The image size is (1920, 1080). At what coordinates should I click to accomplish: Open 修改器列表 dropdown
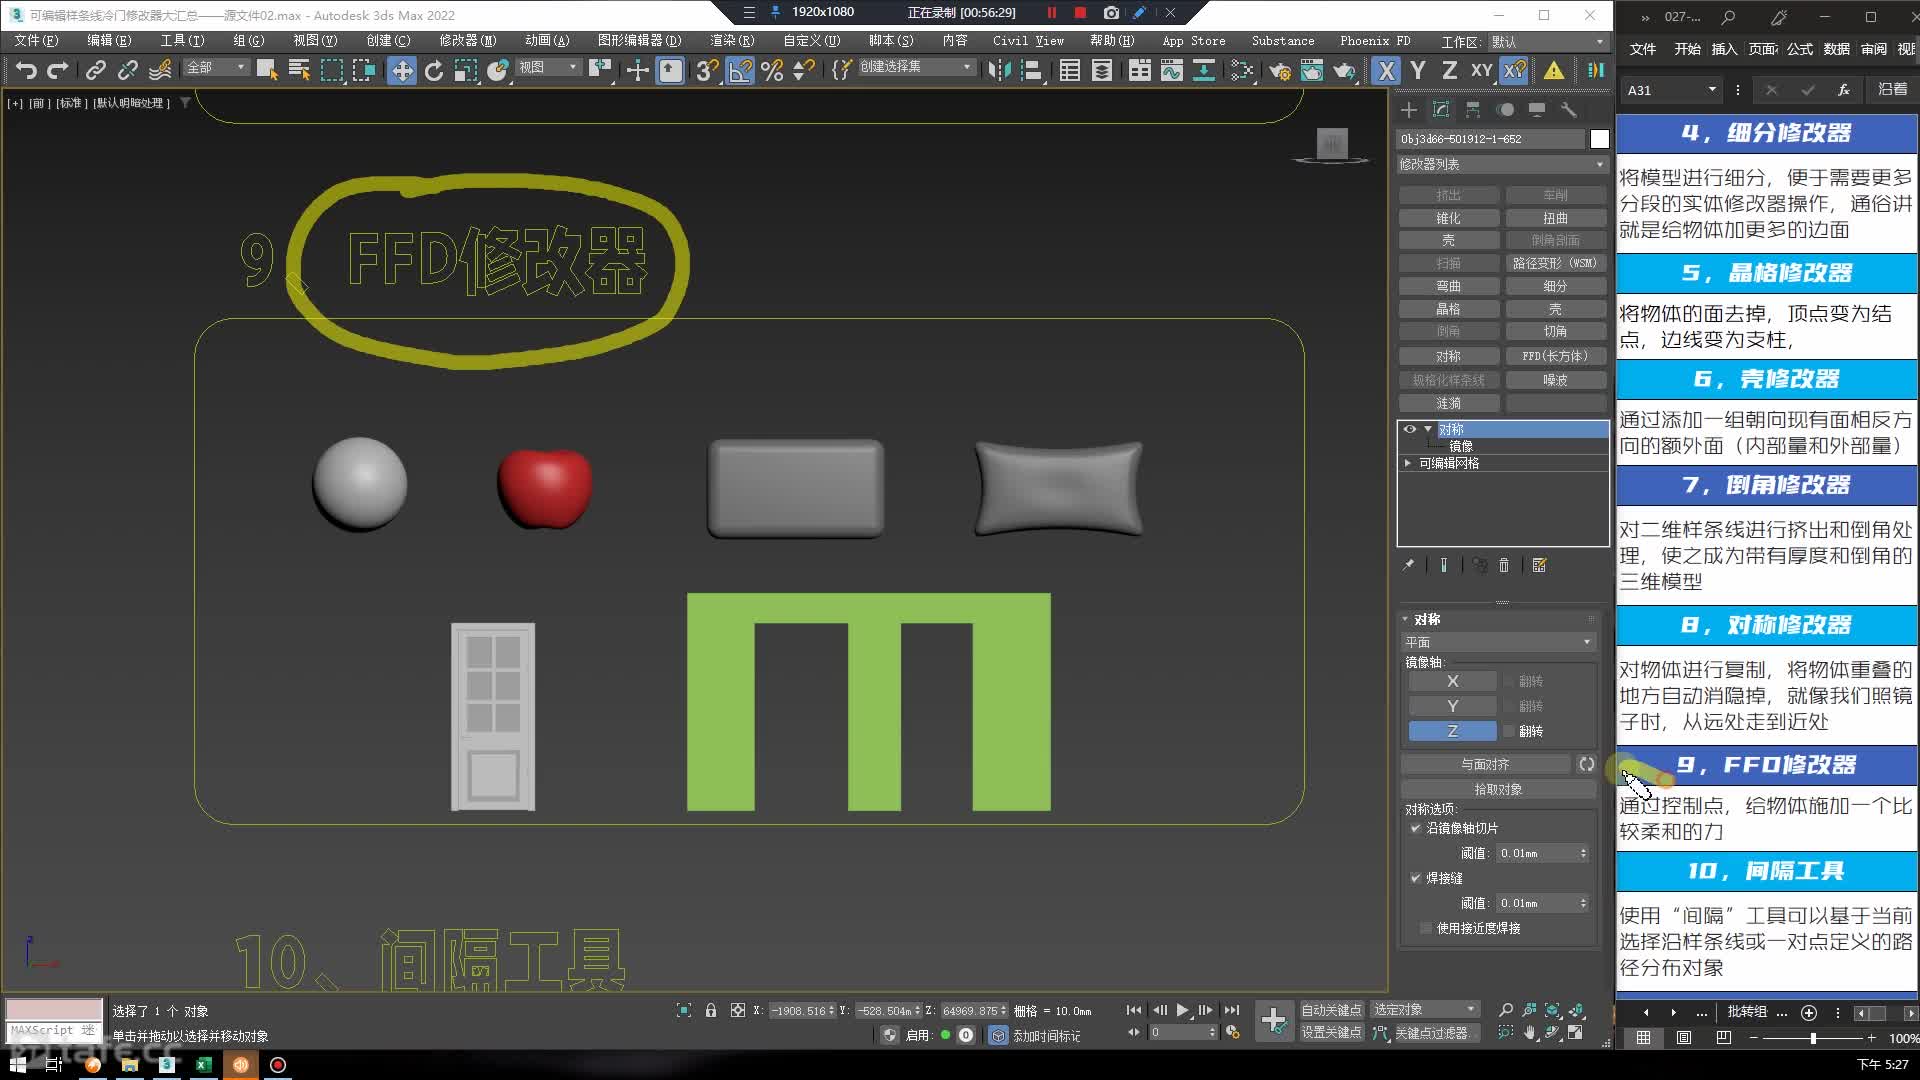(1501, 164)
